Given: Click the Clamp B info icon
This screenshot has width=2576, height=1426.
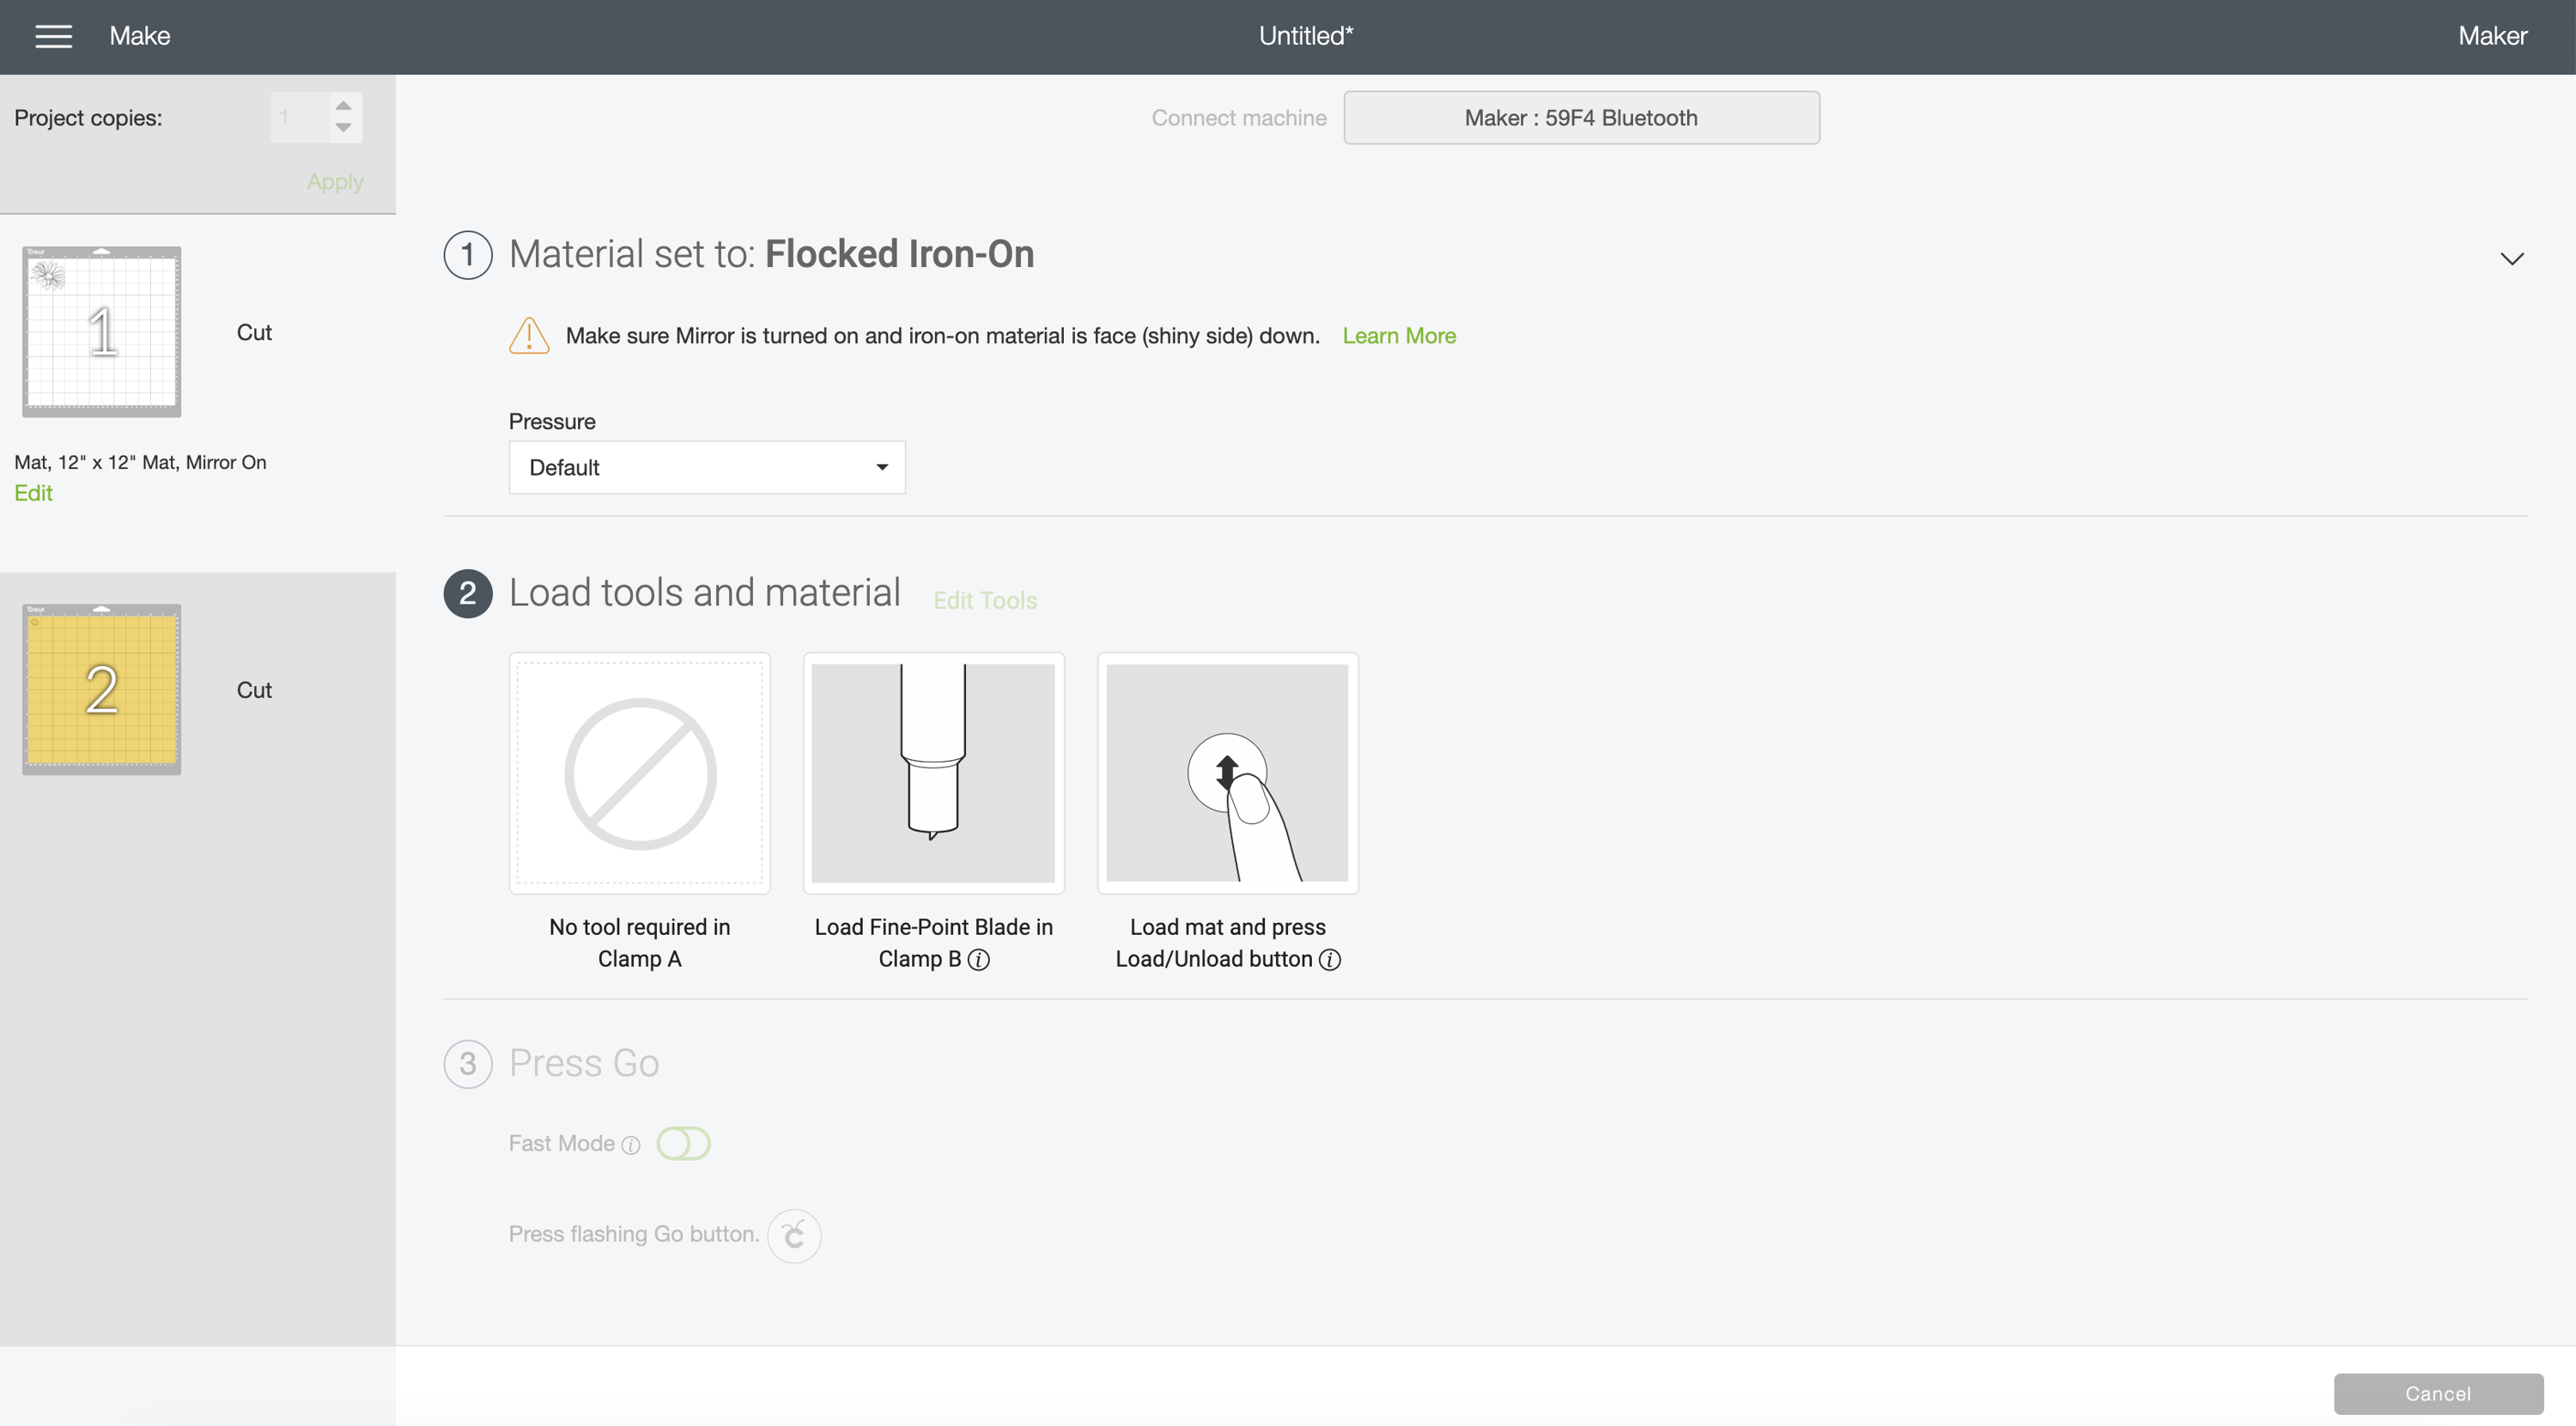Looking at the screenshot, I should tap(979, 960).
